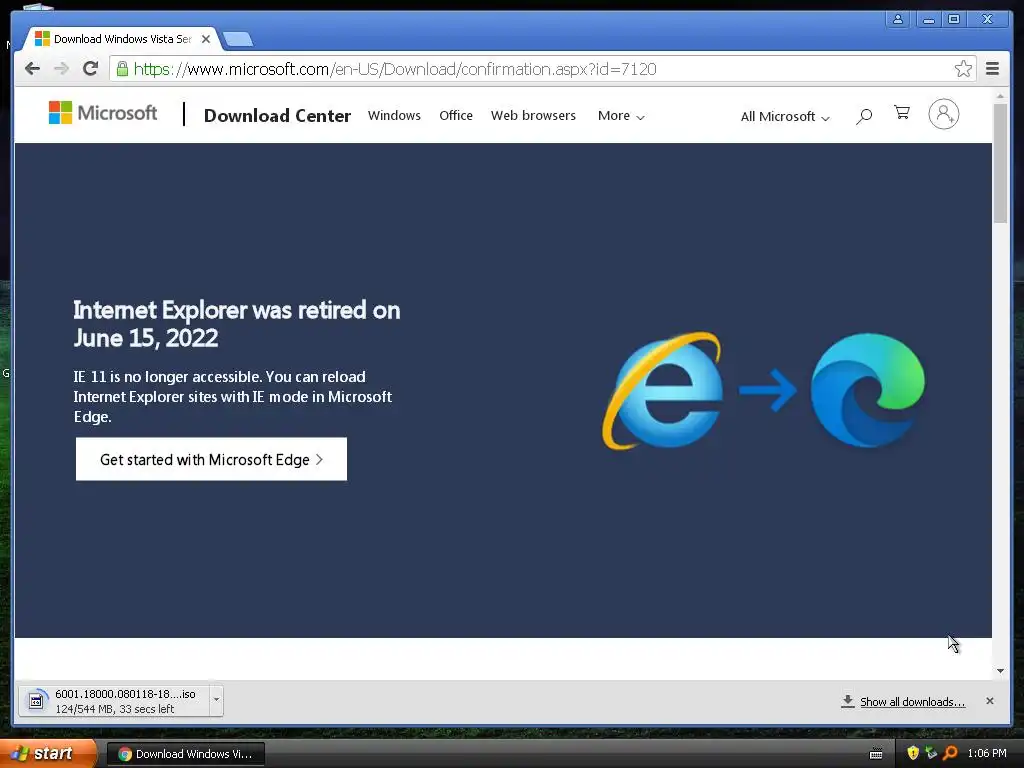Expand the More dropdown menu

click(x=621, y=116)
